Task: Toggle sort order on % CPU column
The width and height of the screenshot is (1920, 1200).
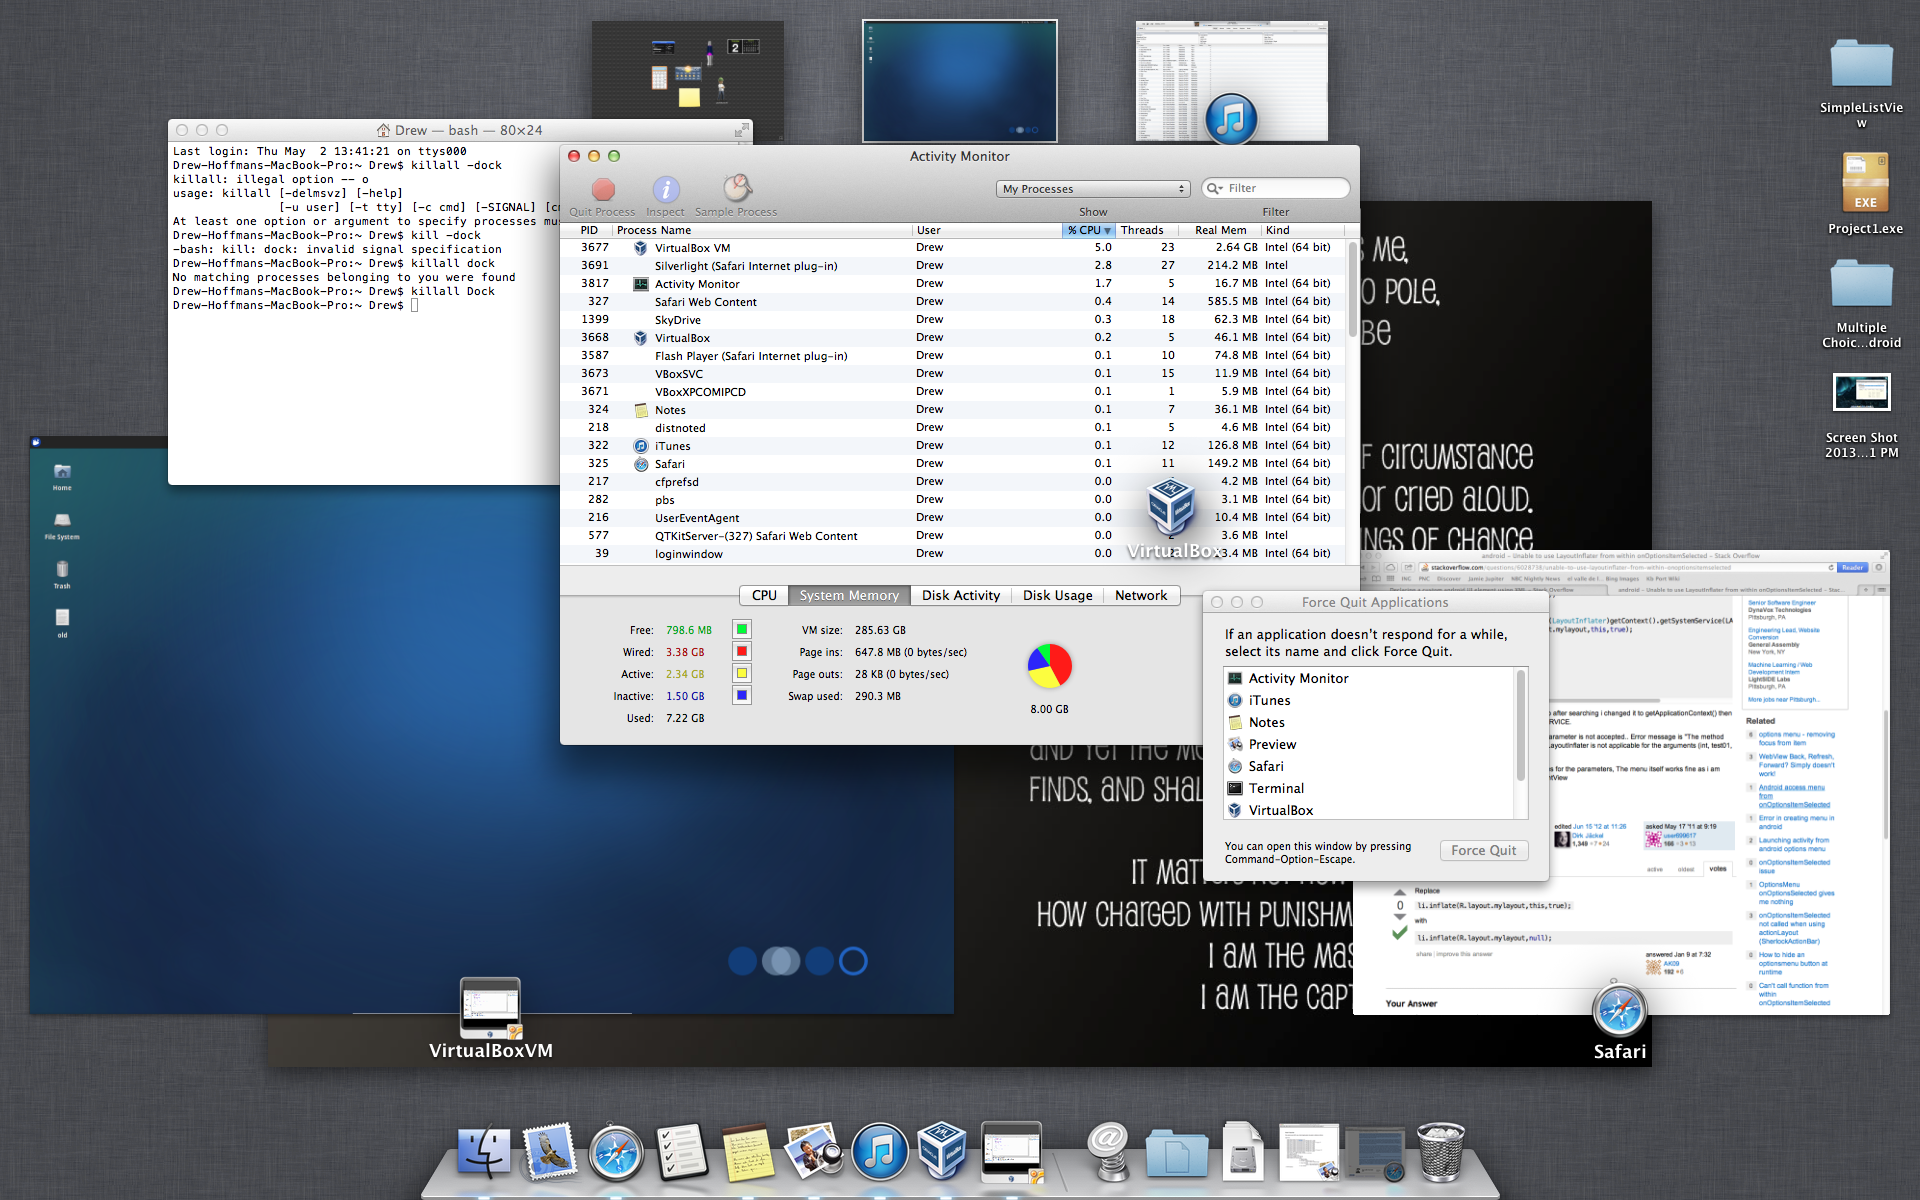Action: [x=1088, y=230]
